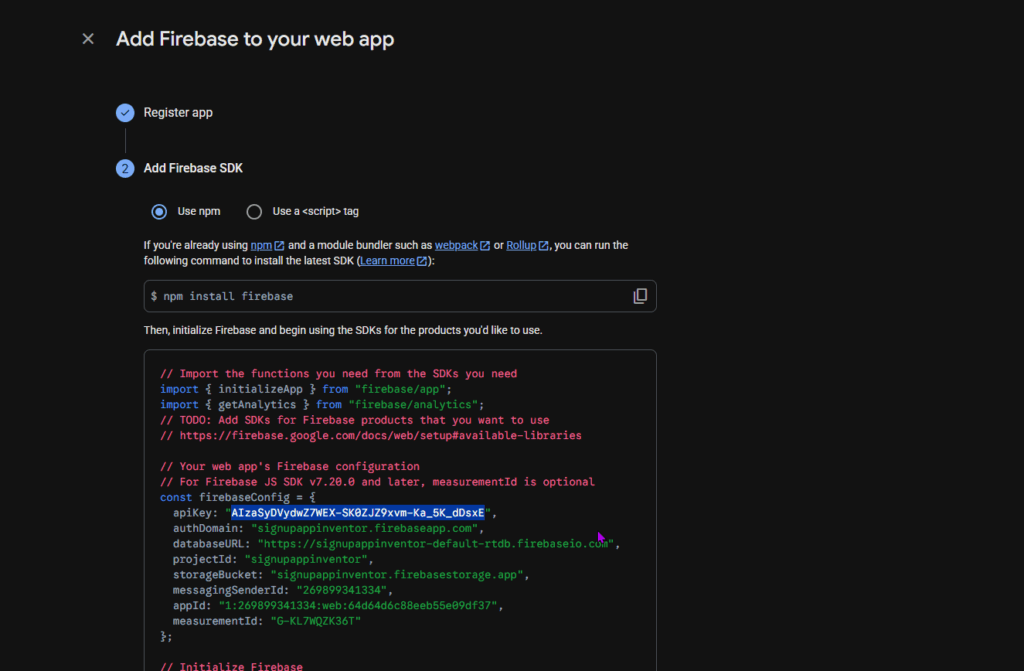Click the Register app checkmark icon
Image resolution: width=1024 pixels, height=671 pixels.
pyautogui.click(x=125, y=113)
